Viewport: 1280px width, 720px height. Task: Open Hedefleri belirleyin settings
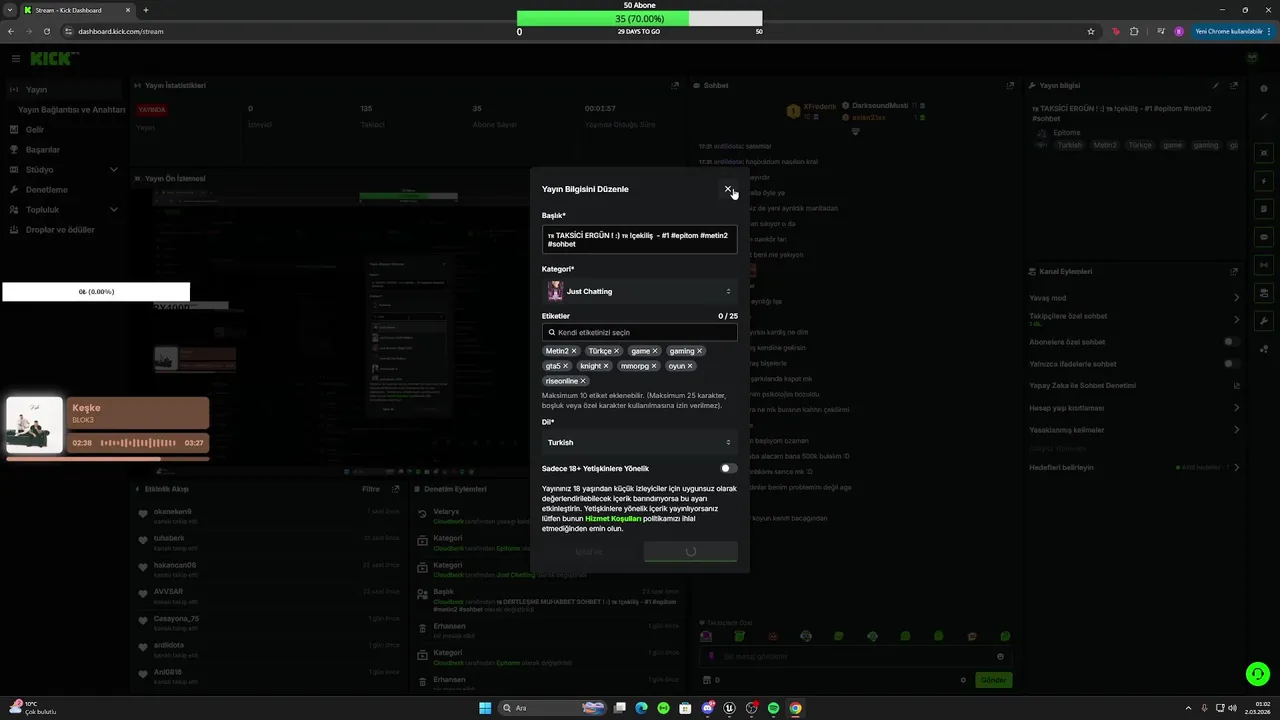coord(1134,467)
